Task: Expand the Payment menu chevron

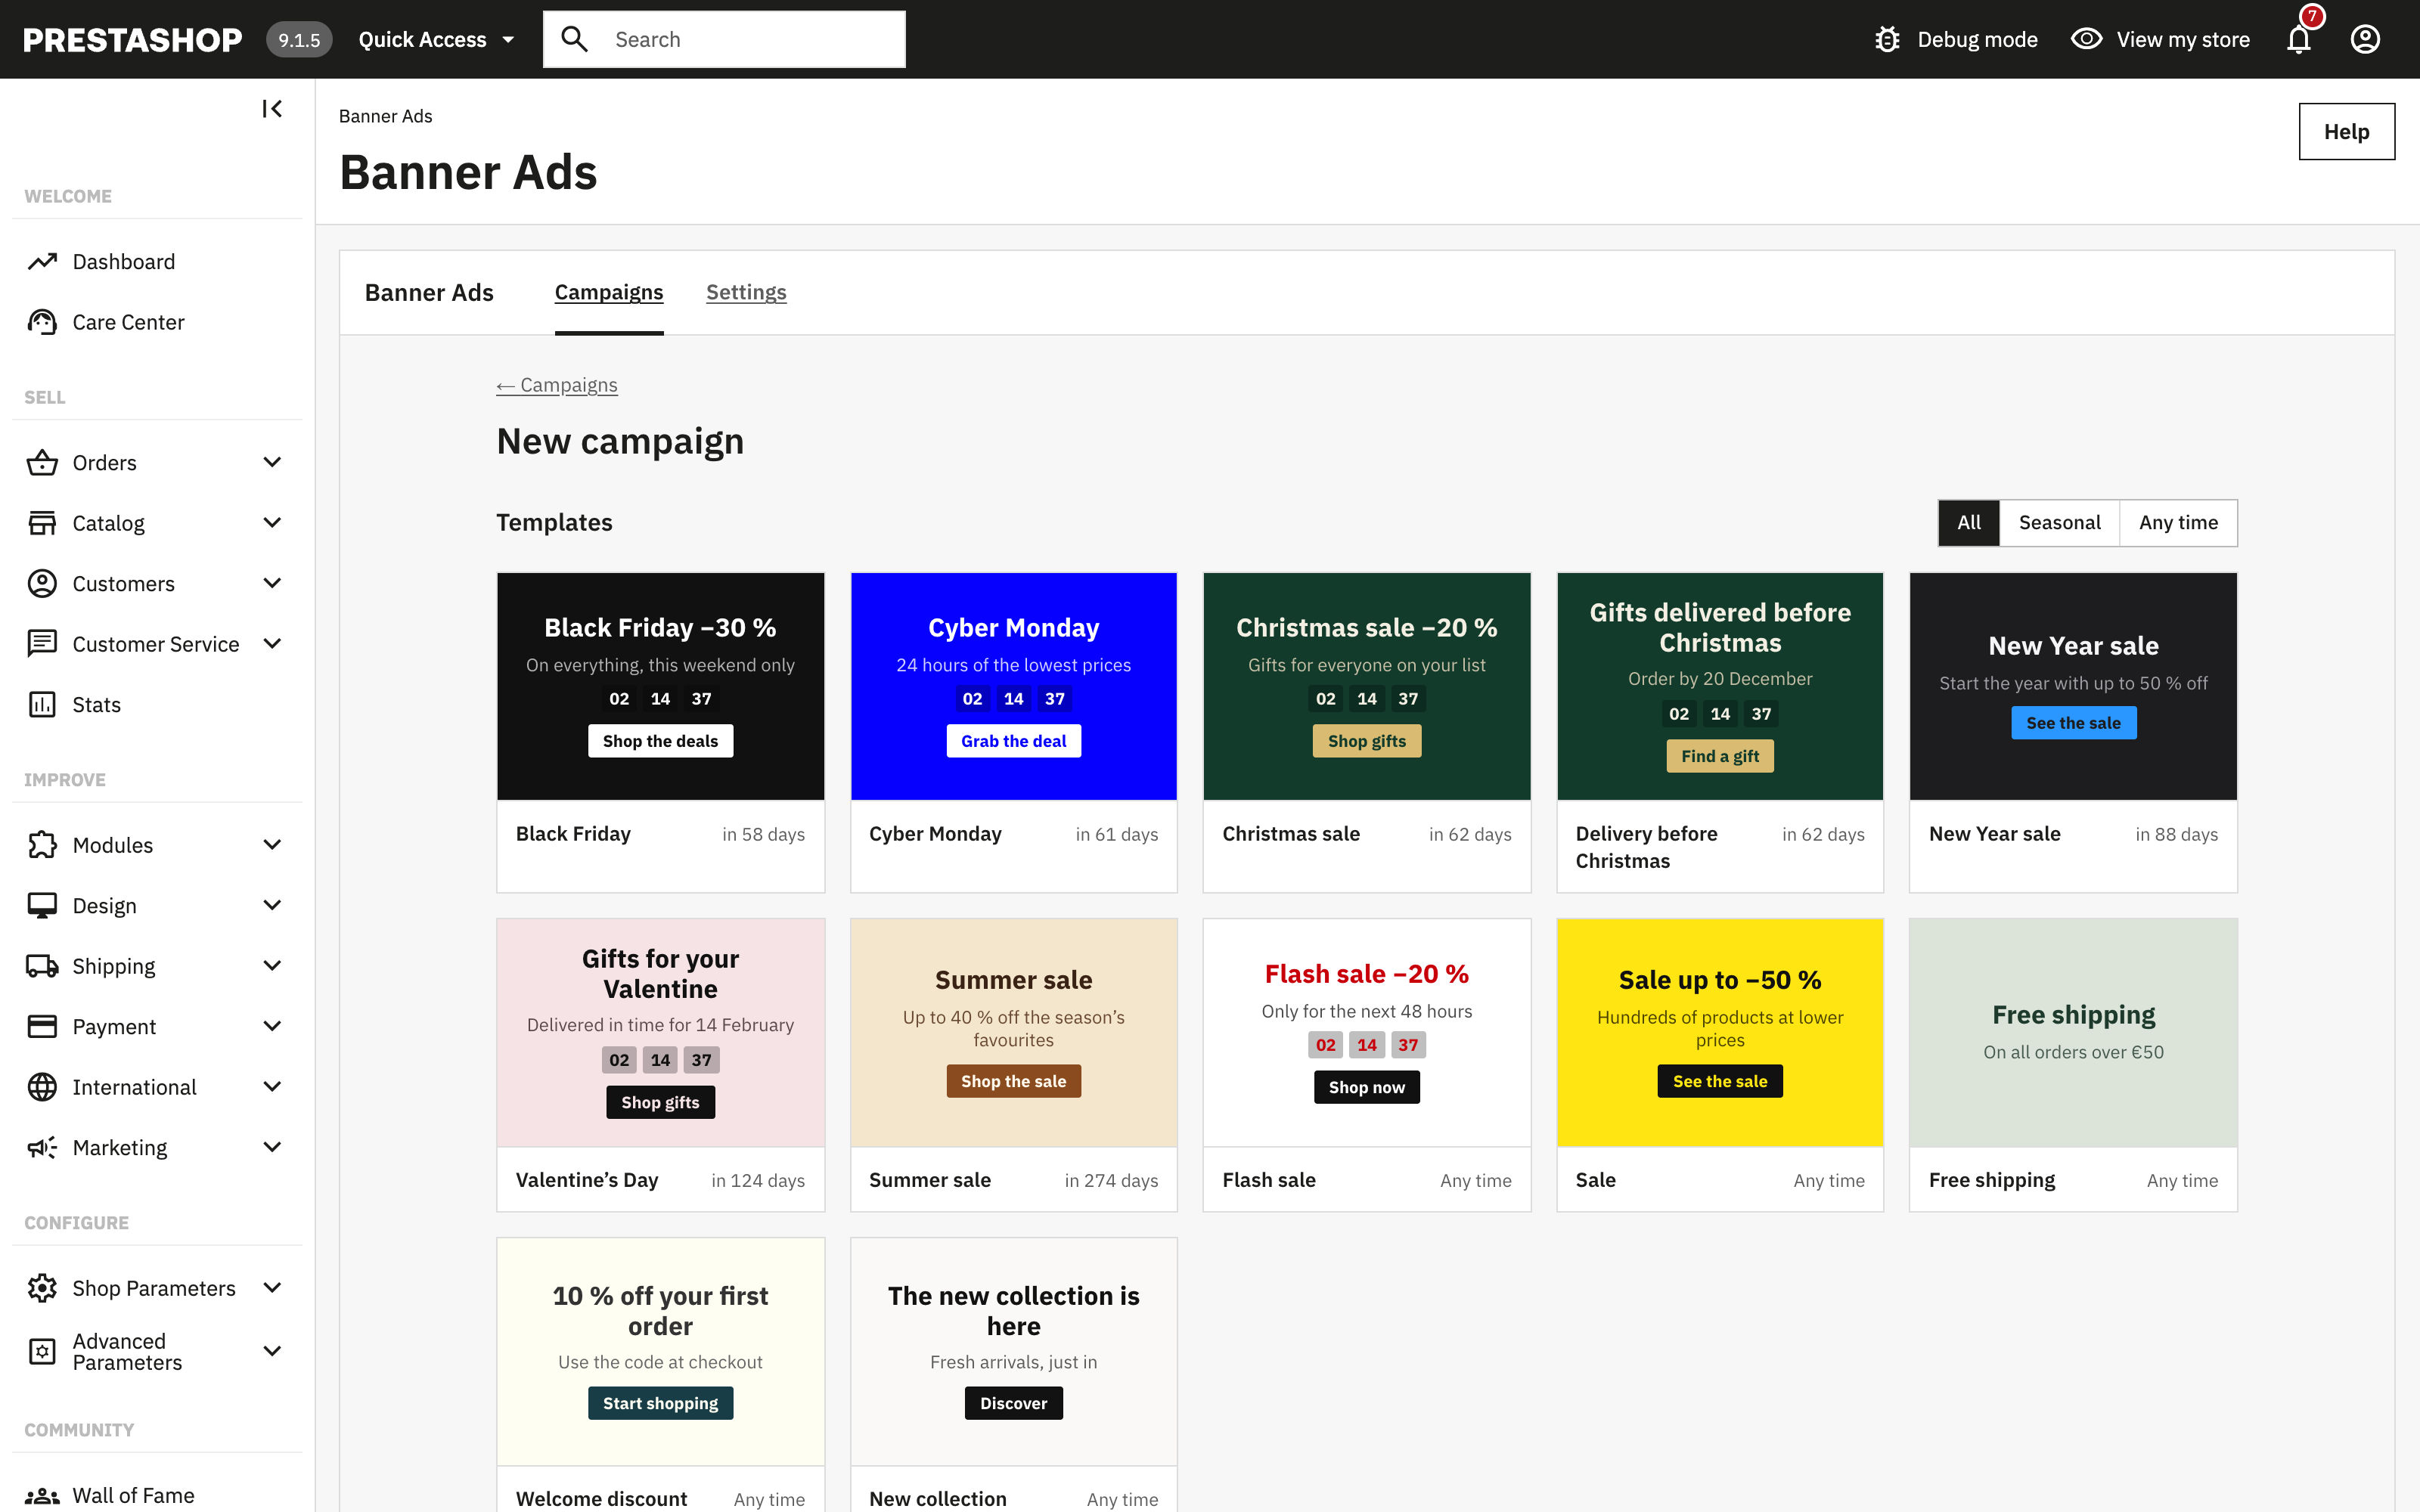Action: [272, 1026]
